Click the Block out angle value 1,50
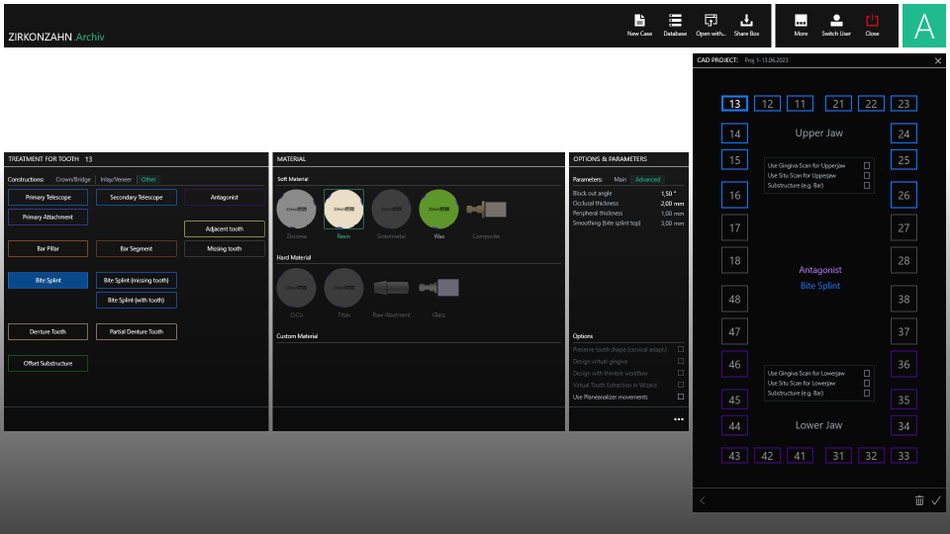The image size is (950, 534). click(x=668, y=193)
